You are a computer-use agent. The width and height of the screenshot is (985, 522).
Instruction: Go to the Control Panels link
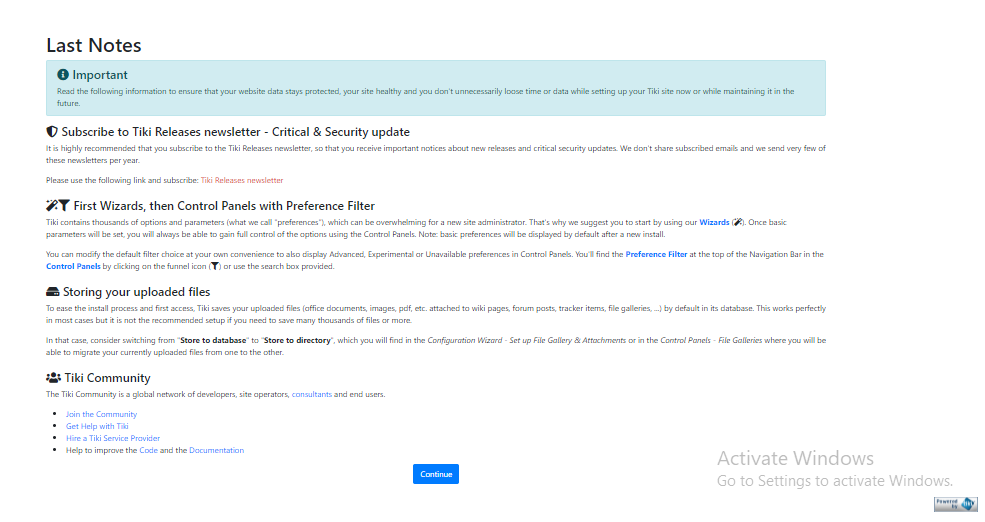tap(73, 267)
